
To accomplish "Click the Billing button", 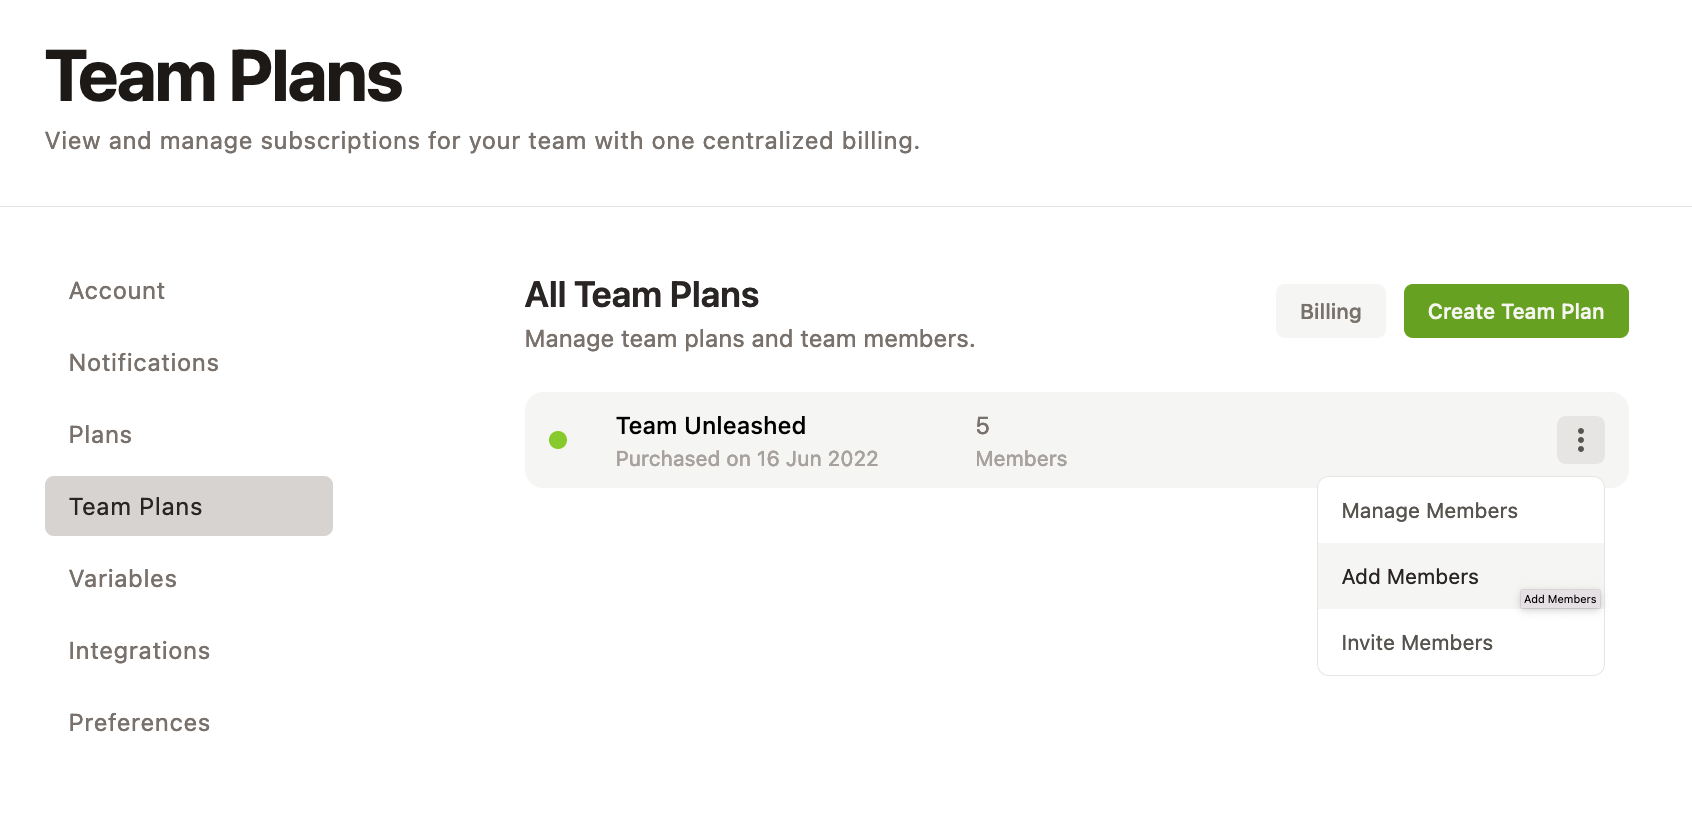I will (x=1330, y=311).
